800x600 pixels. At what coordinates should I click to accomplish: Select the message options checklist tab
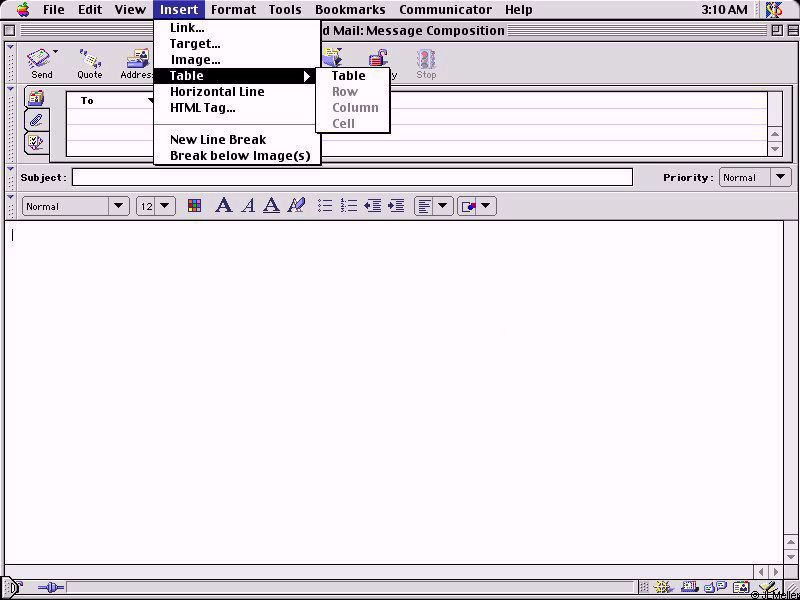[x=36, y=142]
